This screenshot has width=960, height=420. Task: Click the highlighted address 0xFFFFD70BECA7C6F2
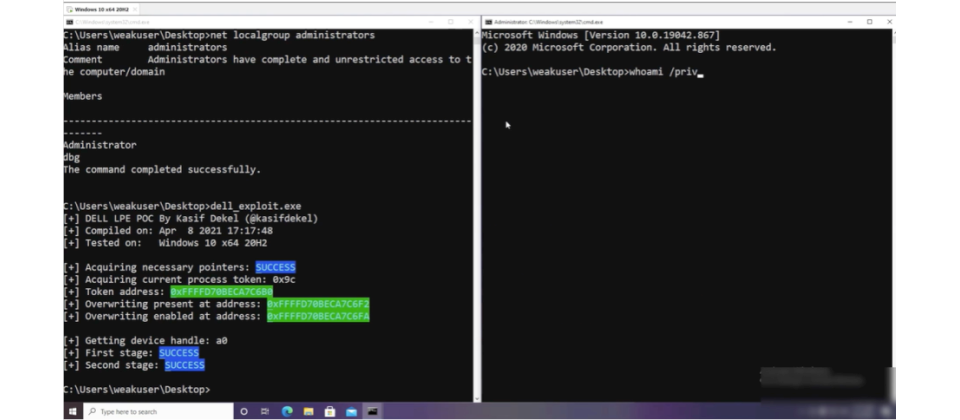[x=318, y=304]
